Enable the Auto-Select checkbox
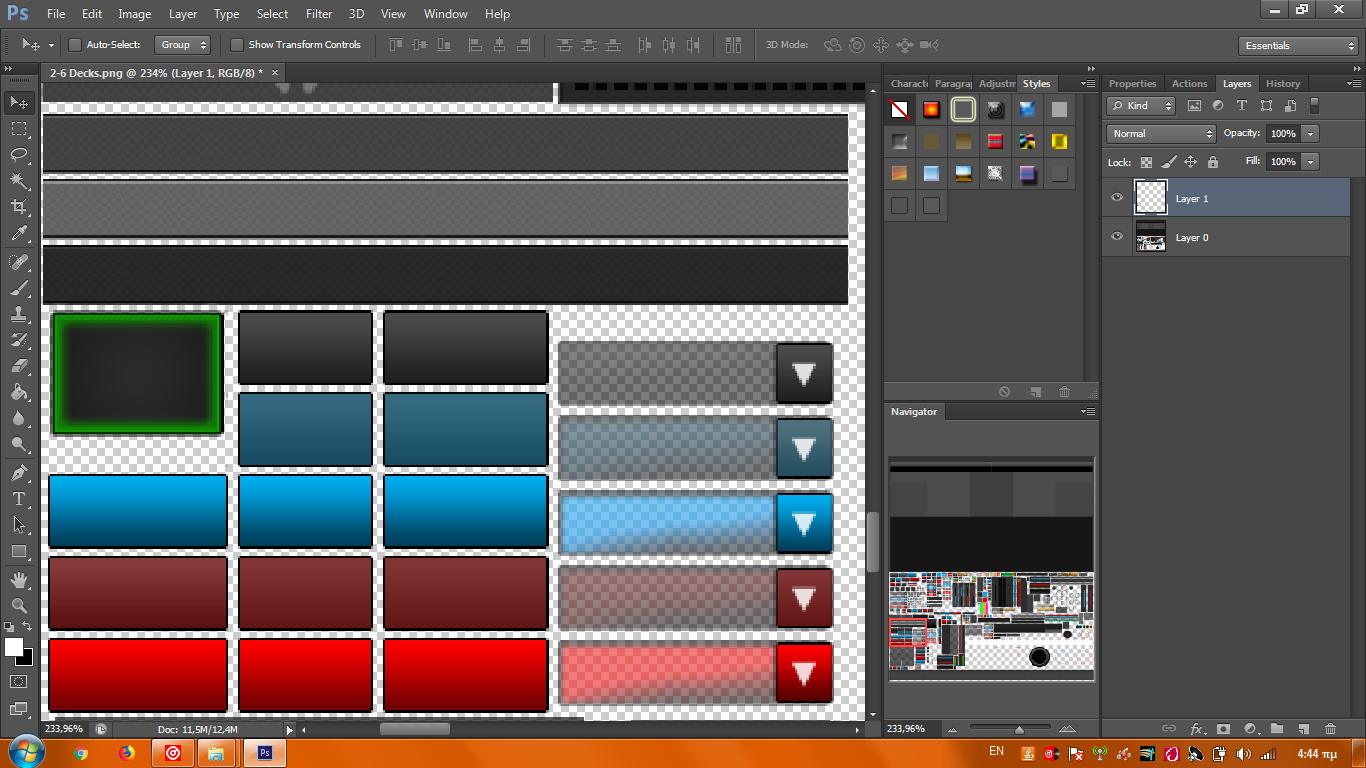Image resolution: width=1366 pixels, height=768 pixels. coord(75,45)
